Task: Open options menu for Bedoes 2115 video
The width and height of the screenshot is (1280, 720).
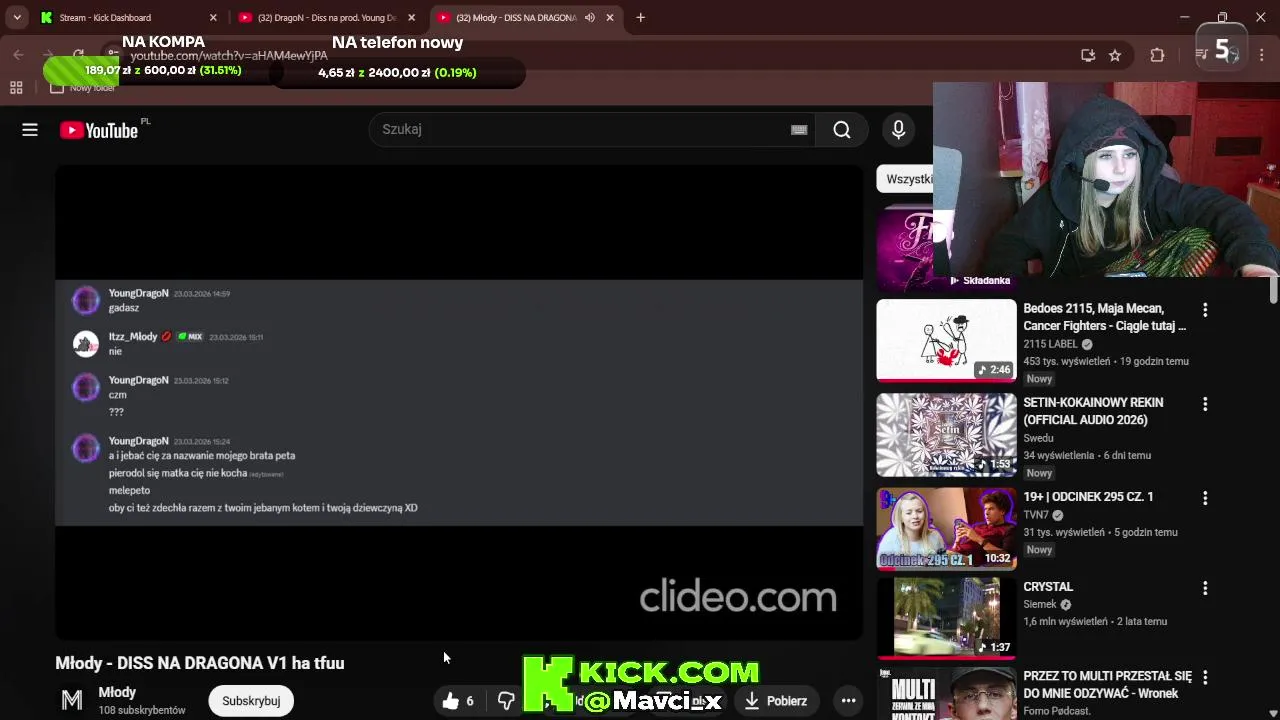Action: (x=1205, y=310)
